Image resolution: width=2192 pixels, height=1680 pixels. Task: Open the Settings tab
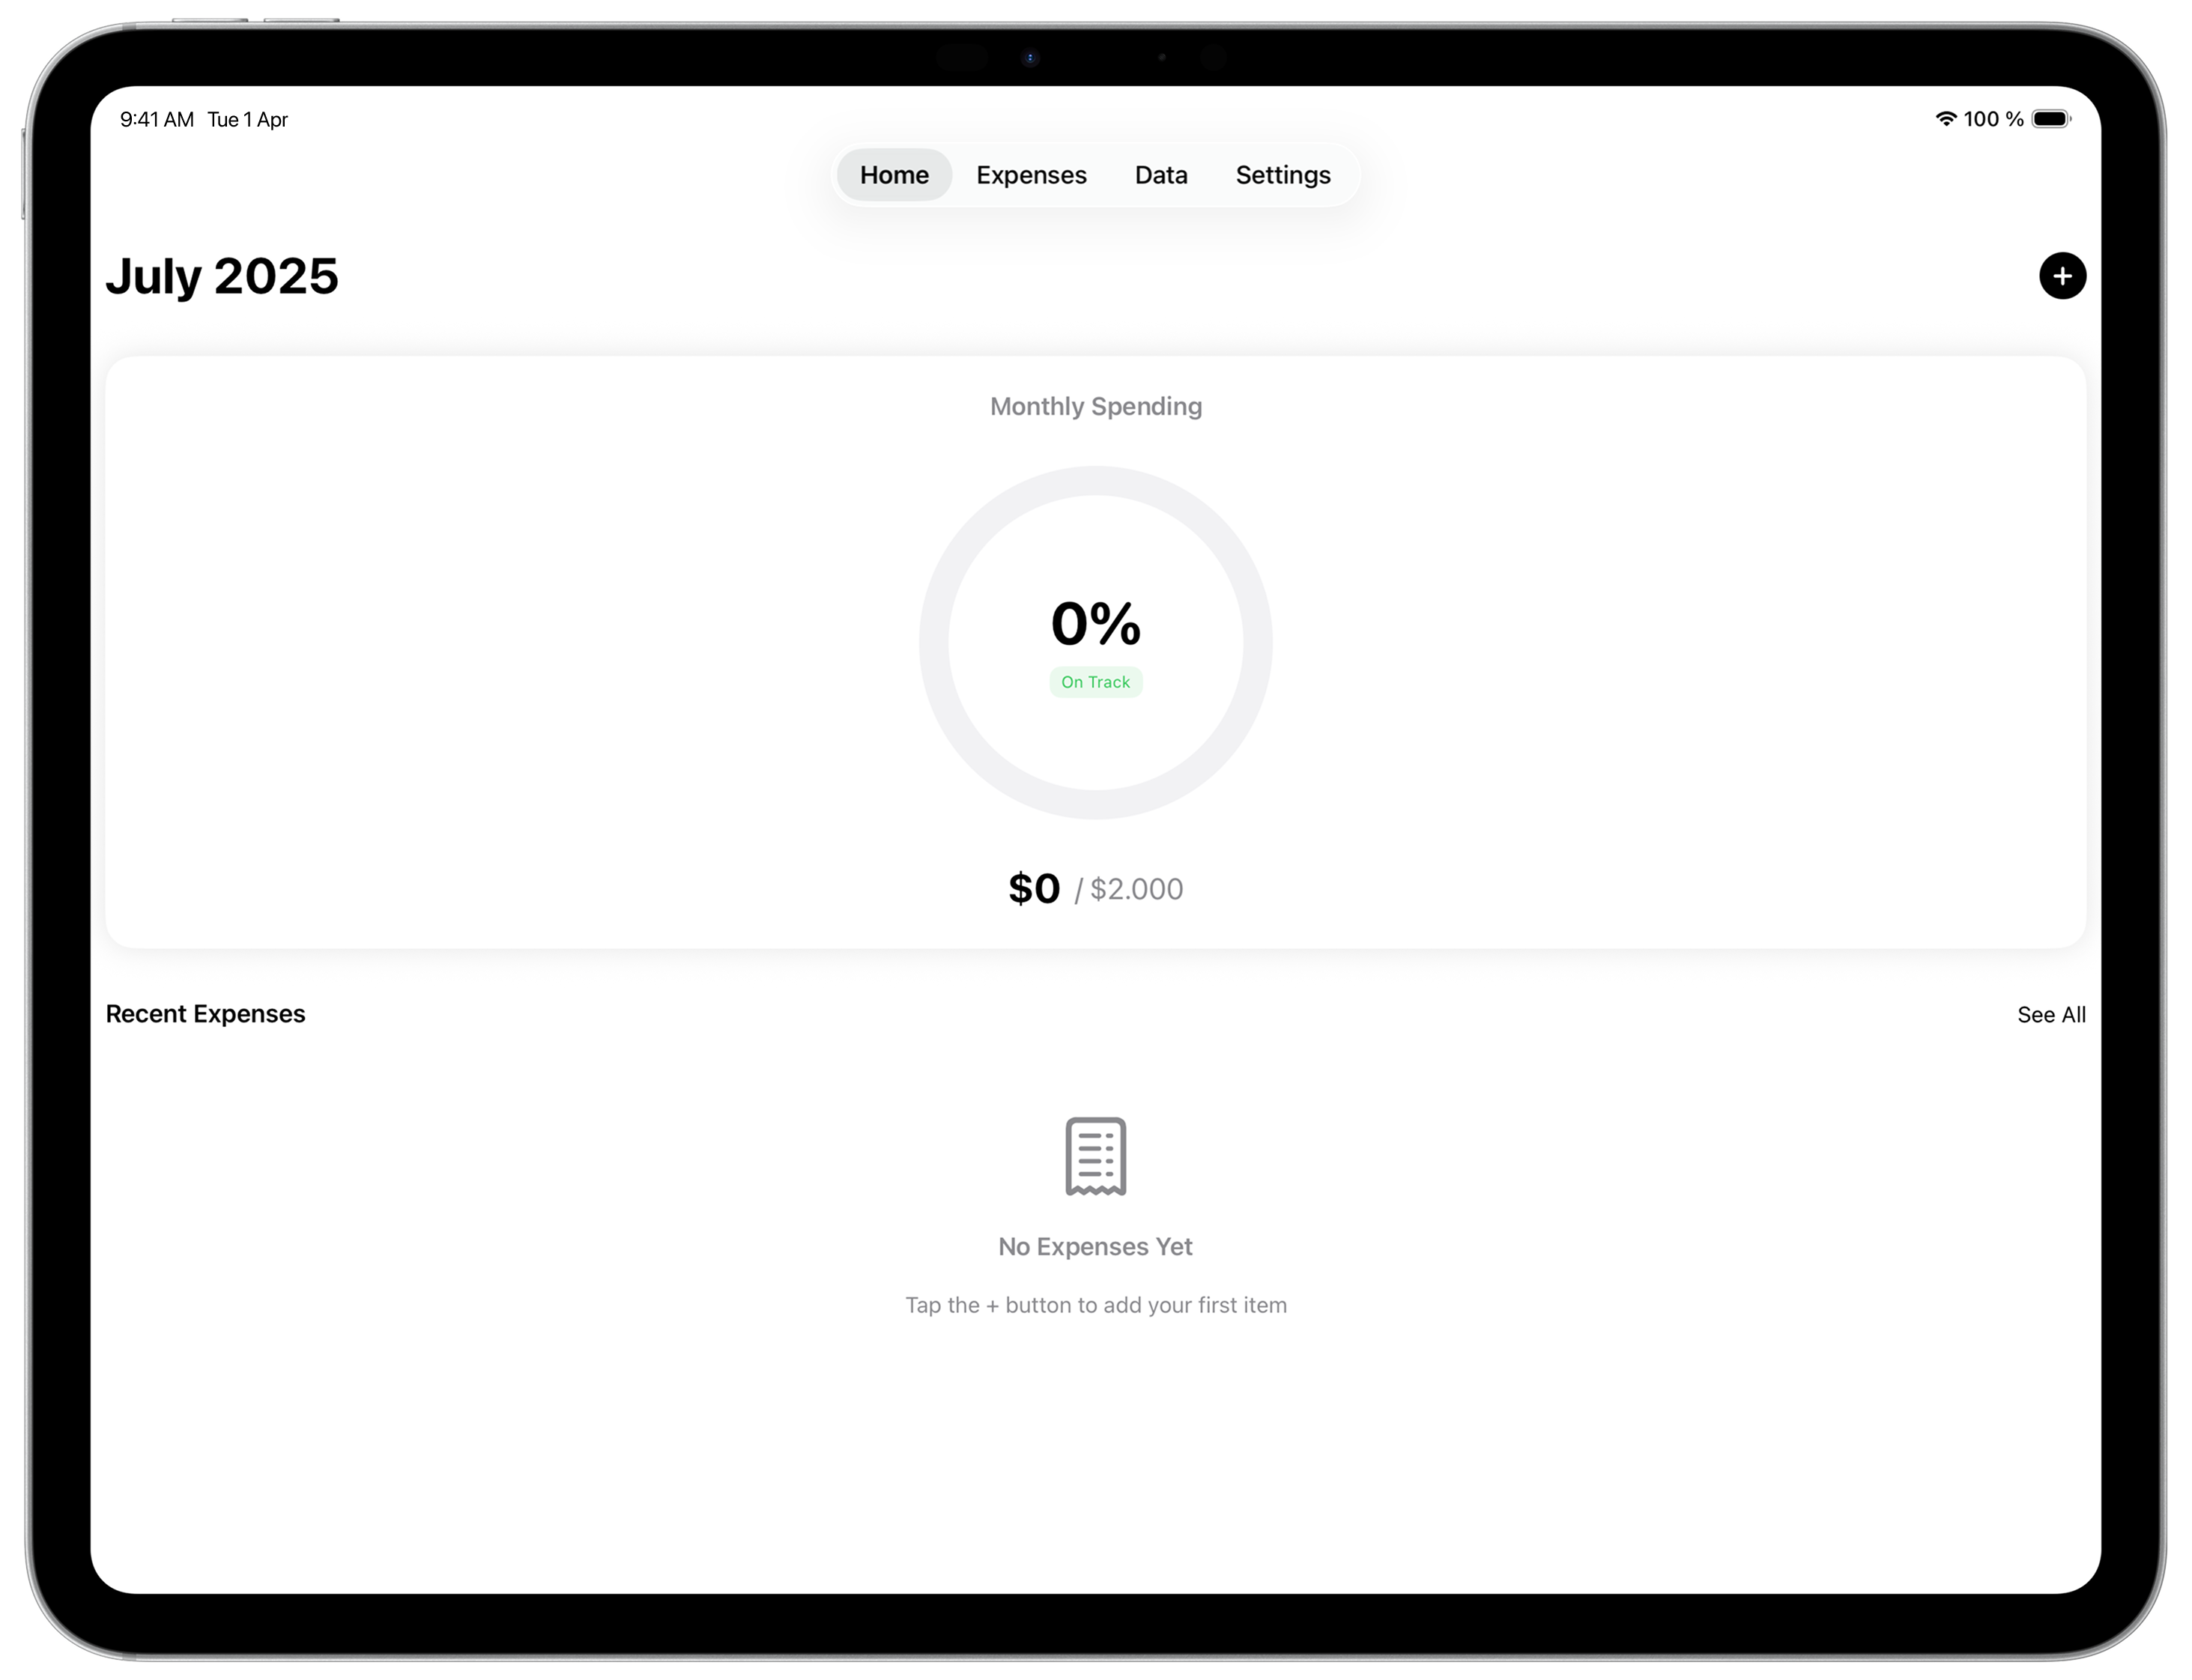(x=1282, y=175)
